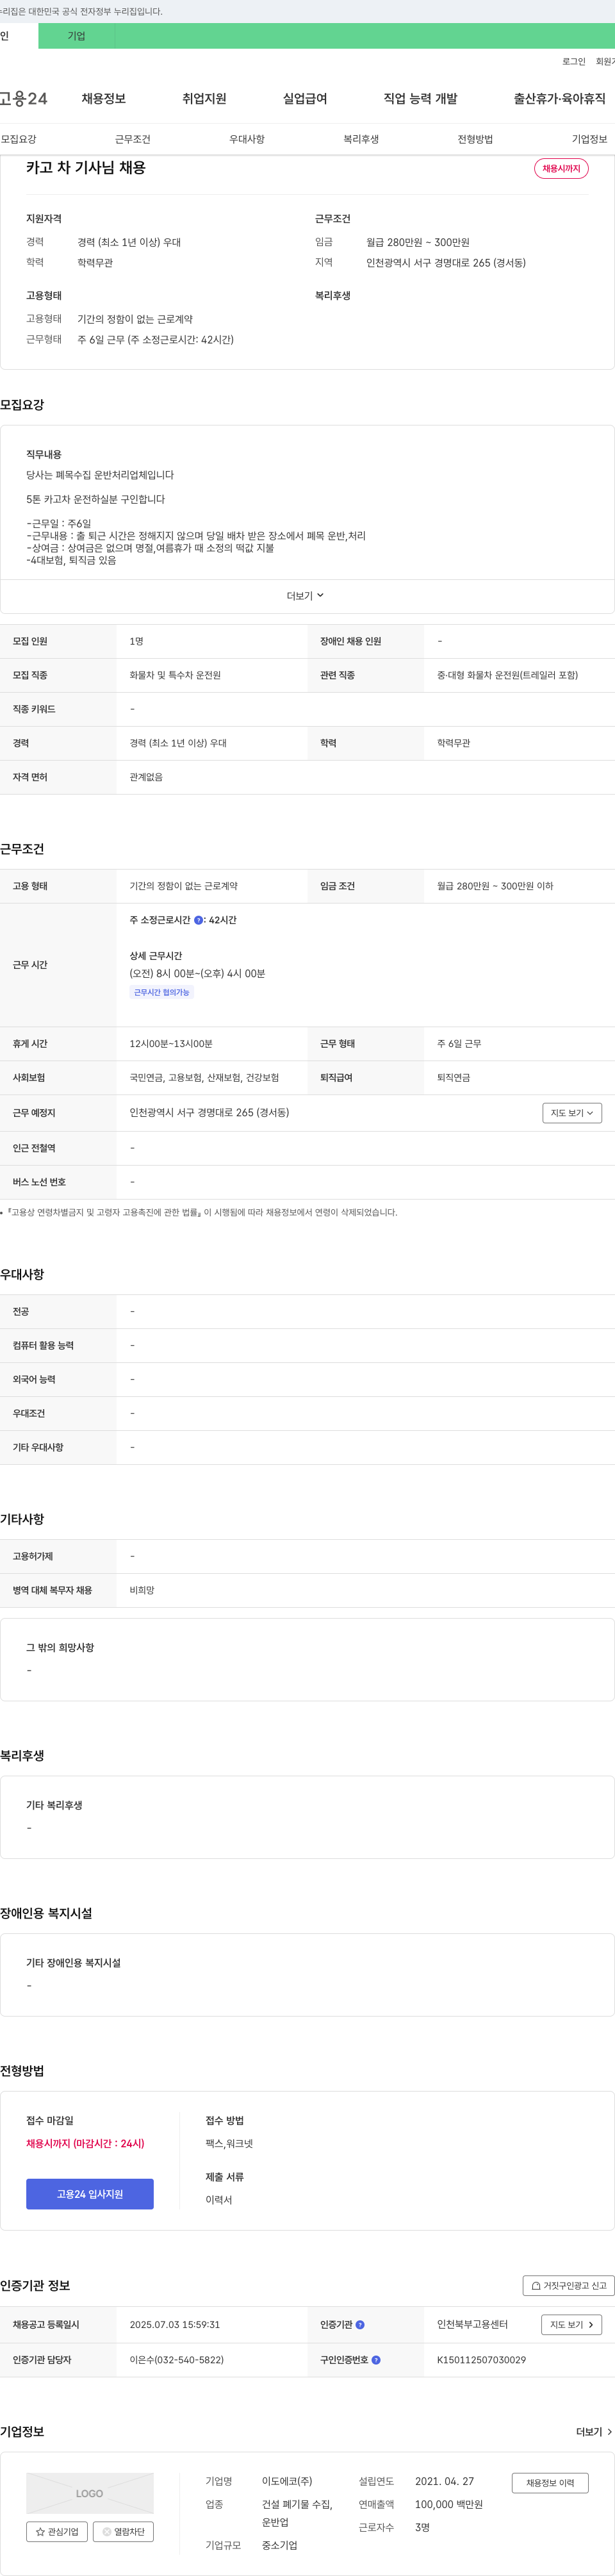Viewport: 615px width, 2576px height.
Task: Click deadline text 채용시까지 (마감시간 : 24시)
Action: 85,2143
